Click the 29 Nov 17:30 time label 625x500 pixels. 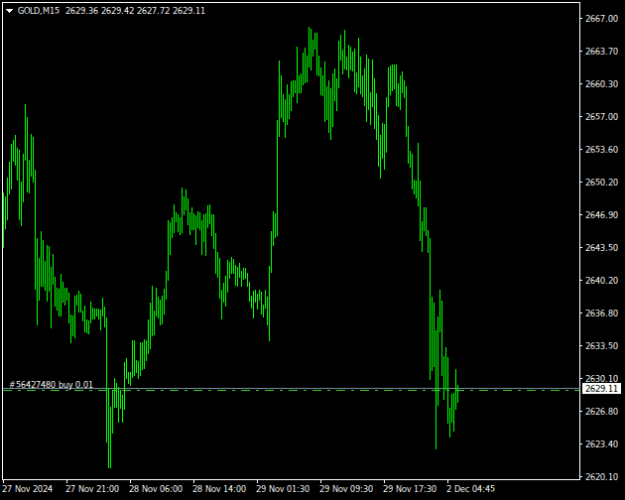click(410, 489)
